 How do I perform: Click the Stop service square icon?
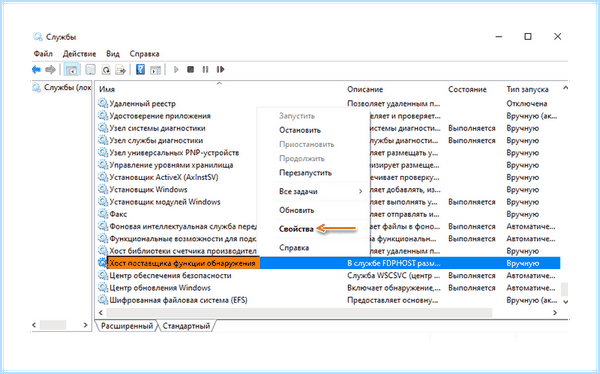pos(191,69)
